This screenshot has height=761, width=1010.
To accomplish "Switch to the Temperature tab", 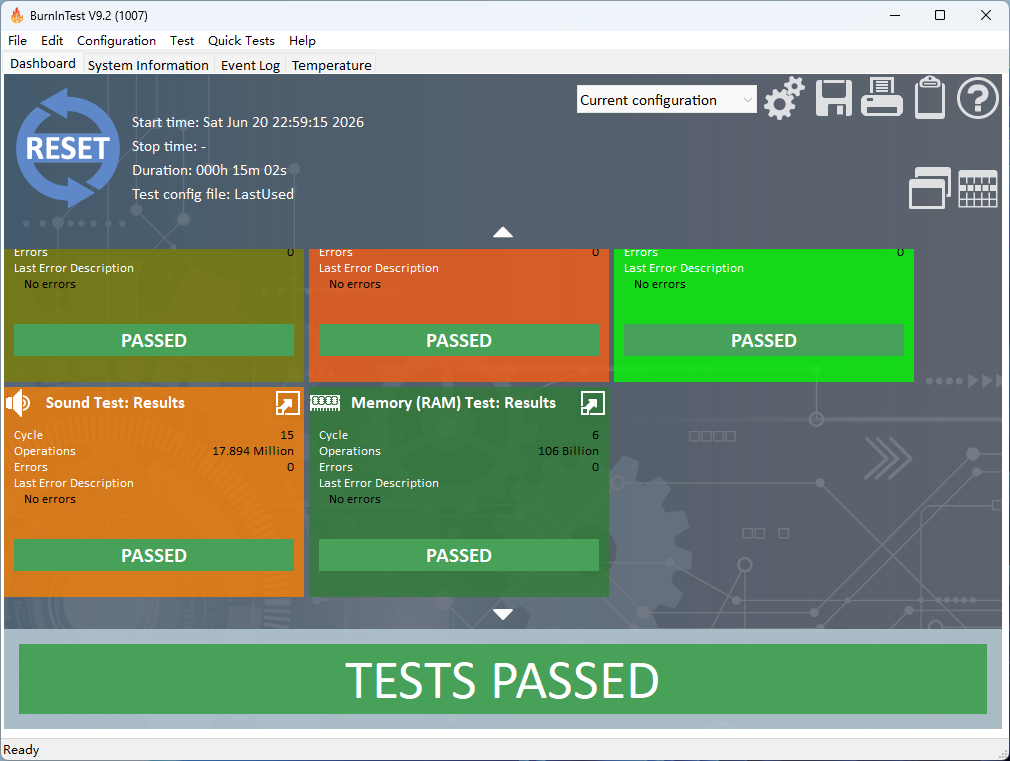I will [331, 65].
